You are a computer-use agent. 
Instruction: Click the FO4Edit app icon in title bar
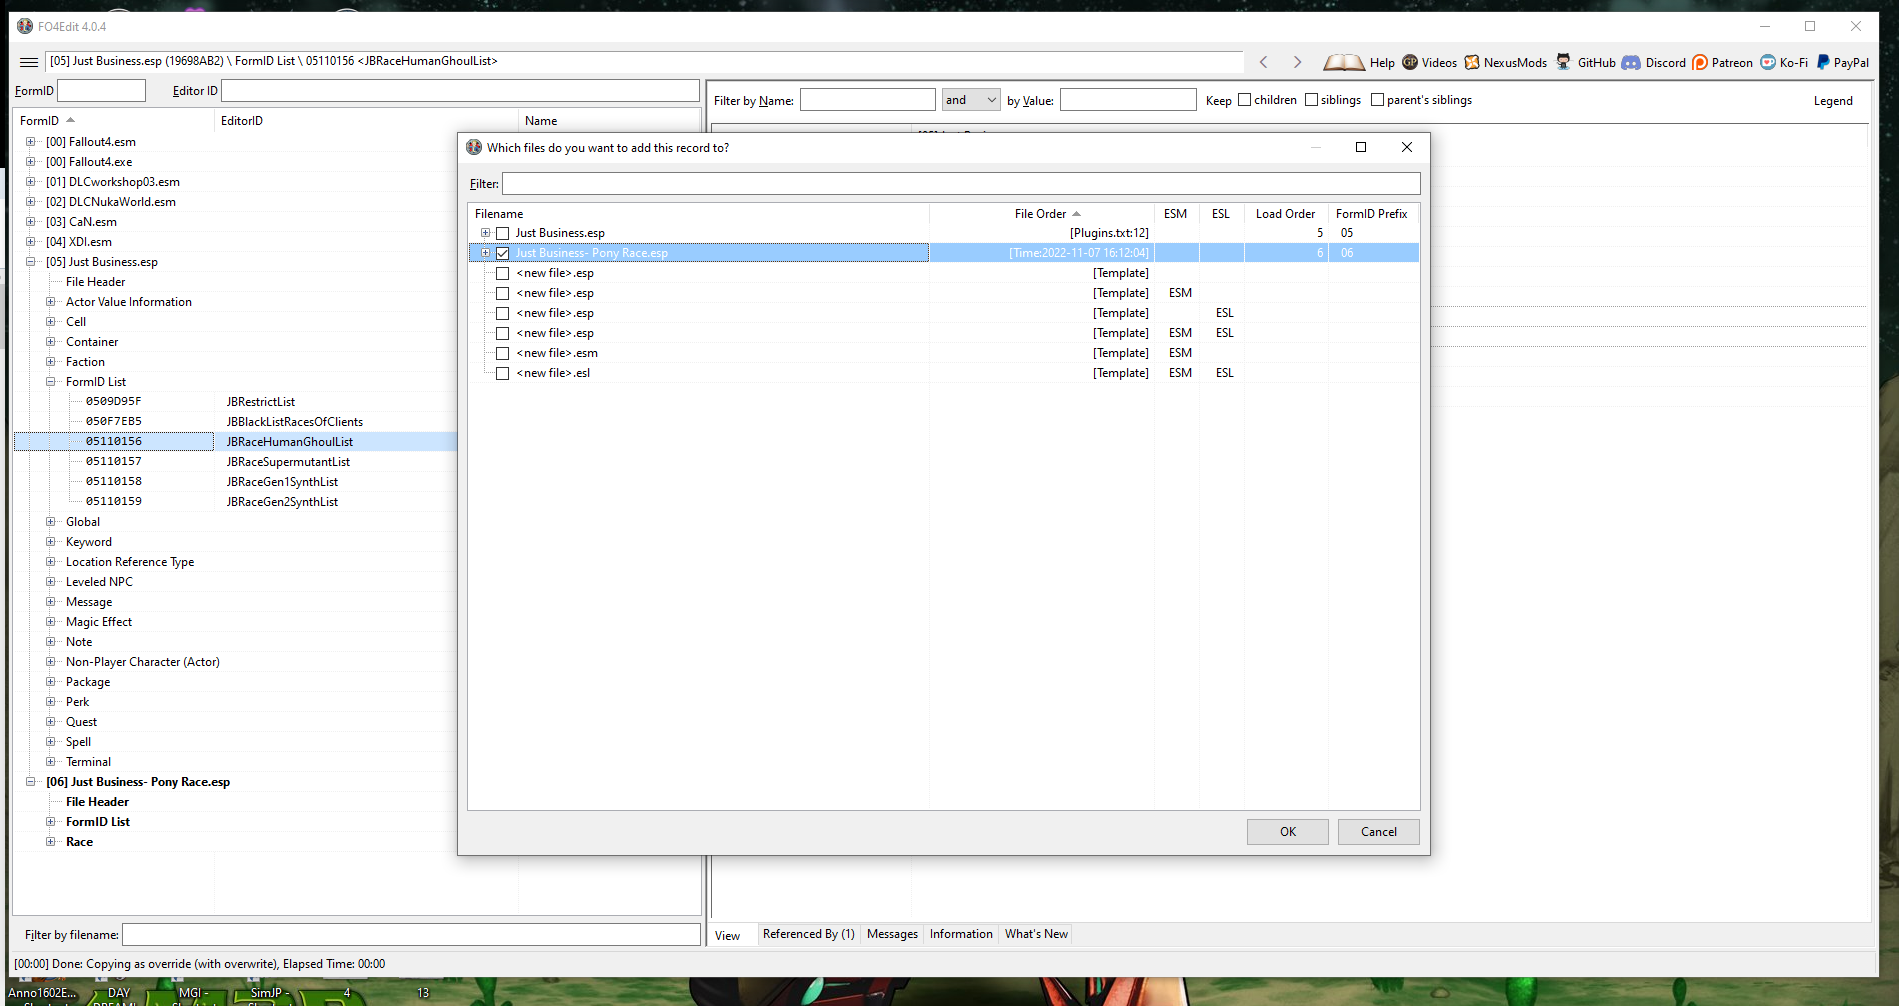tap(25, 26)
